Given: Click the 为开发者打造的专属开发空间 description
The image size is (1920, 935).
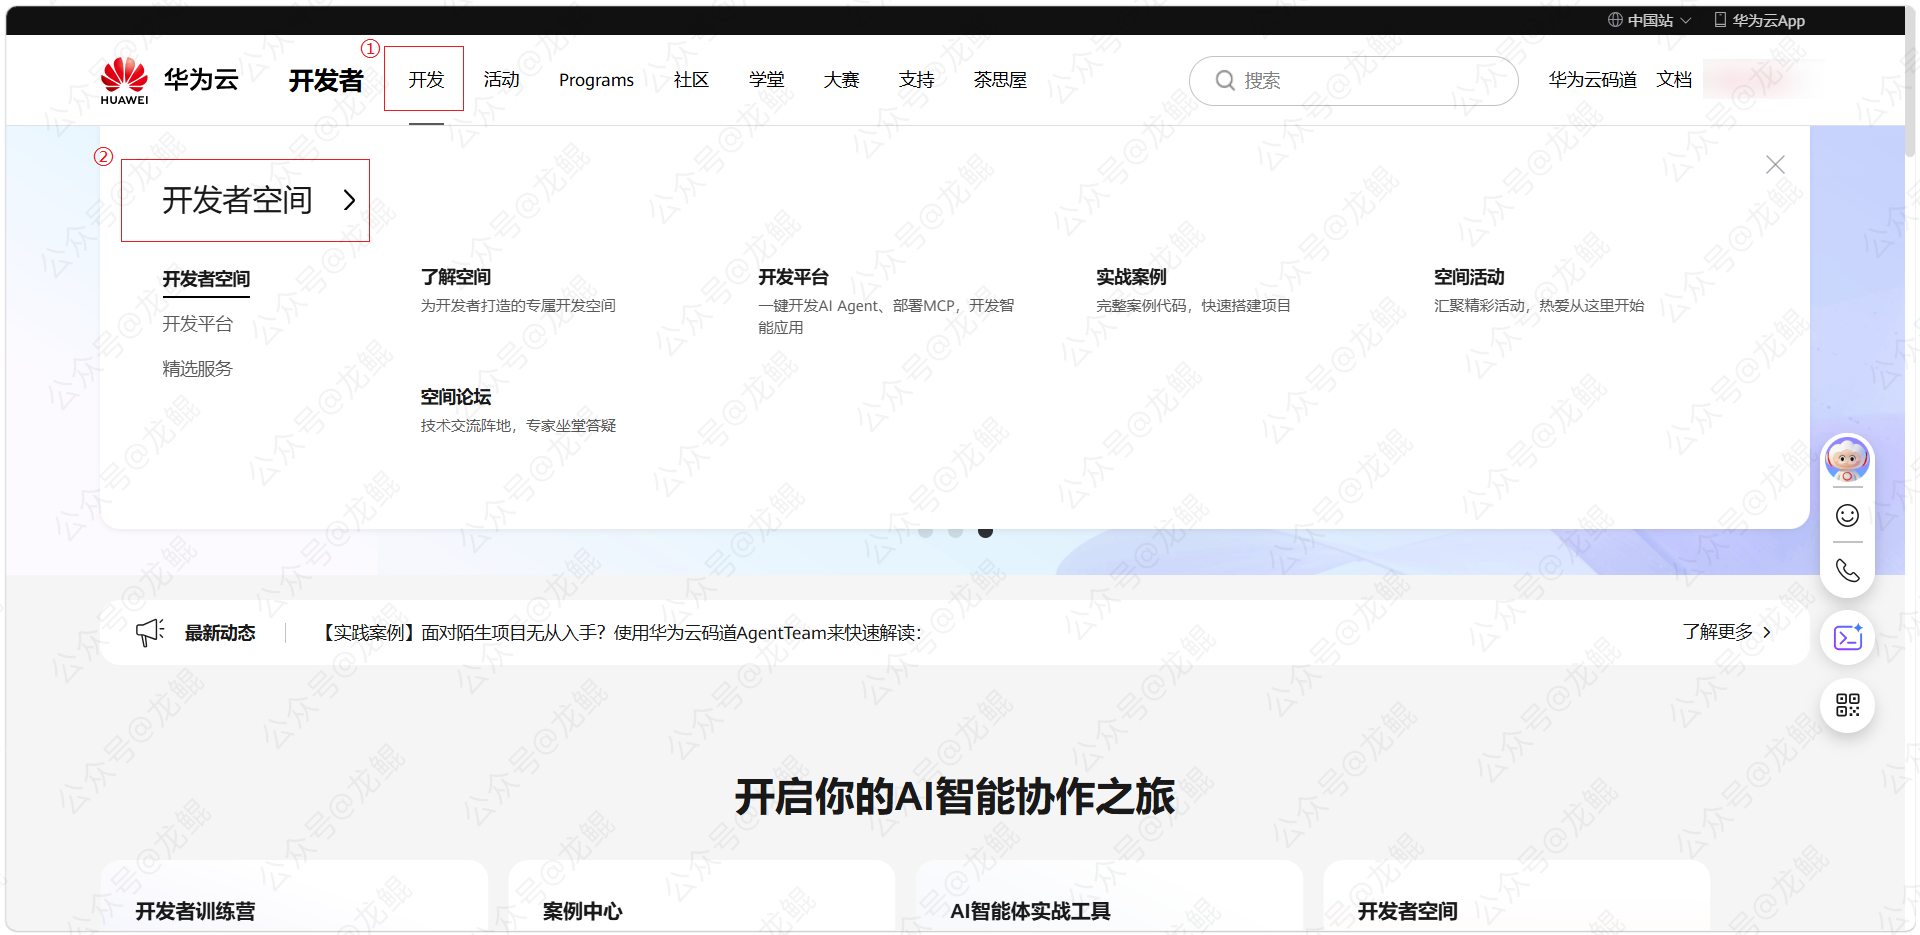Looking at the screenshot, I should point(518,306).
